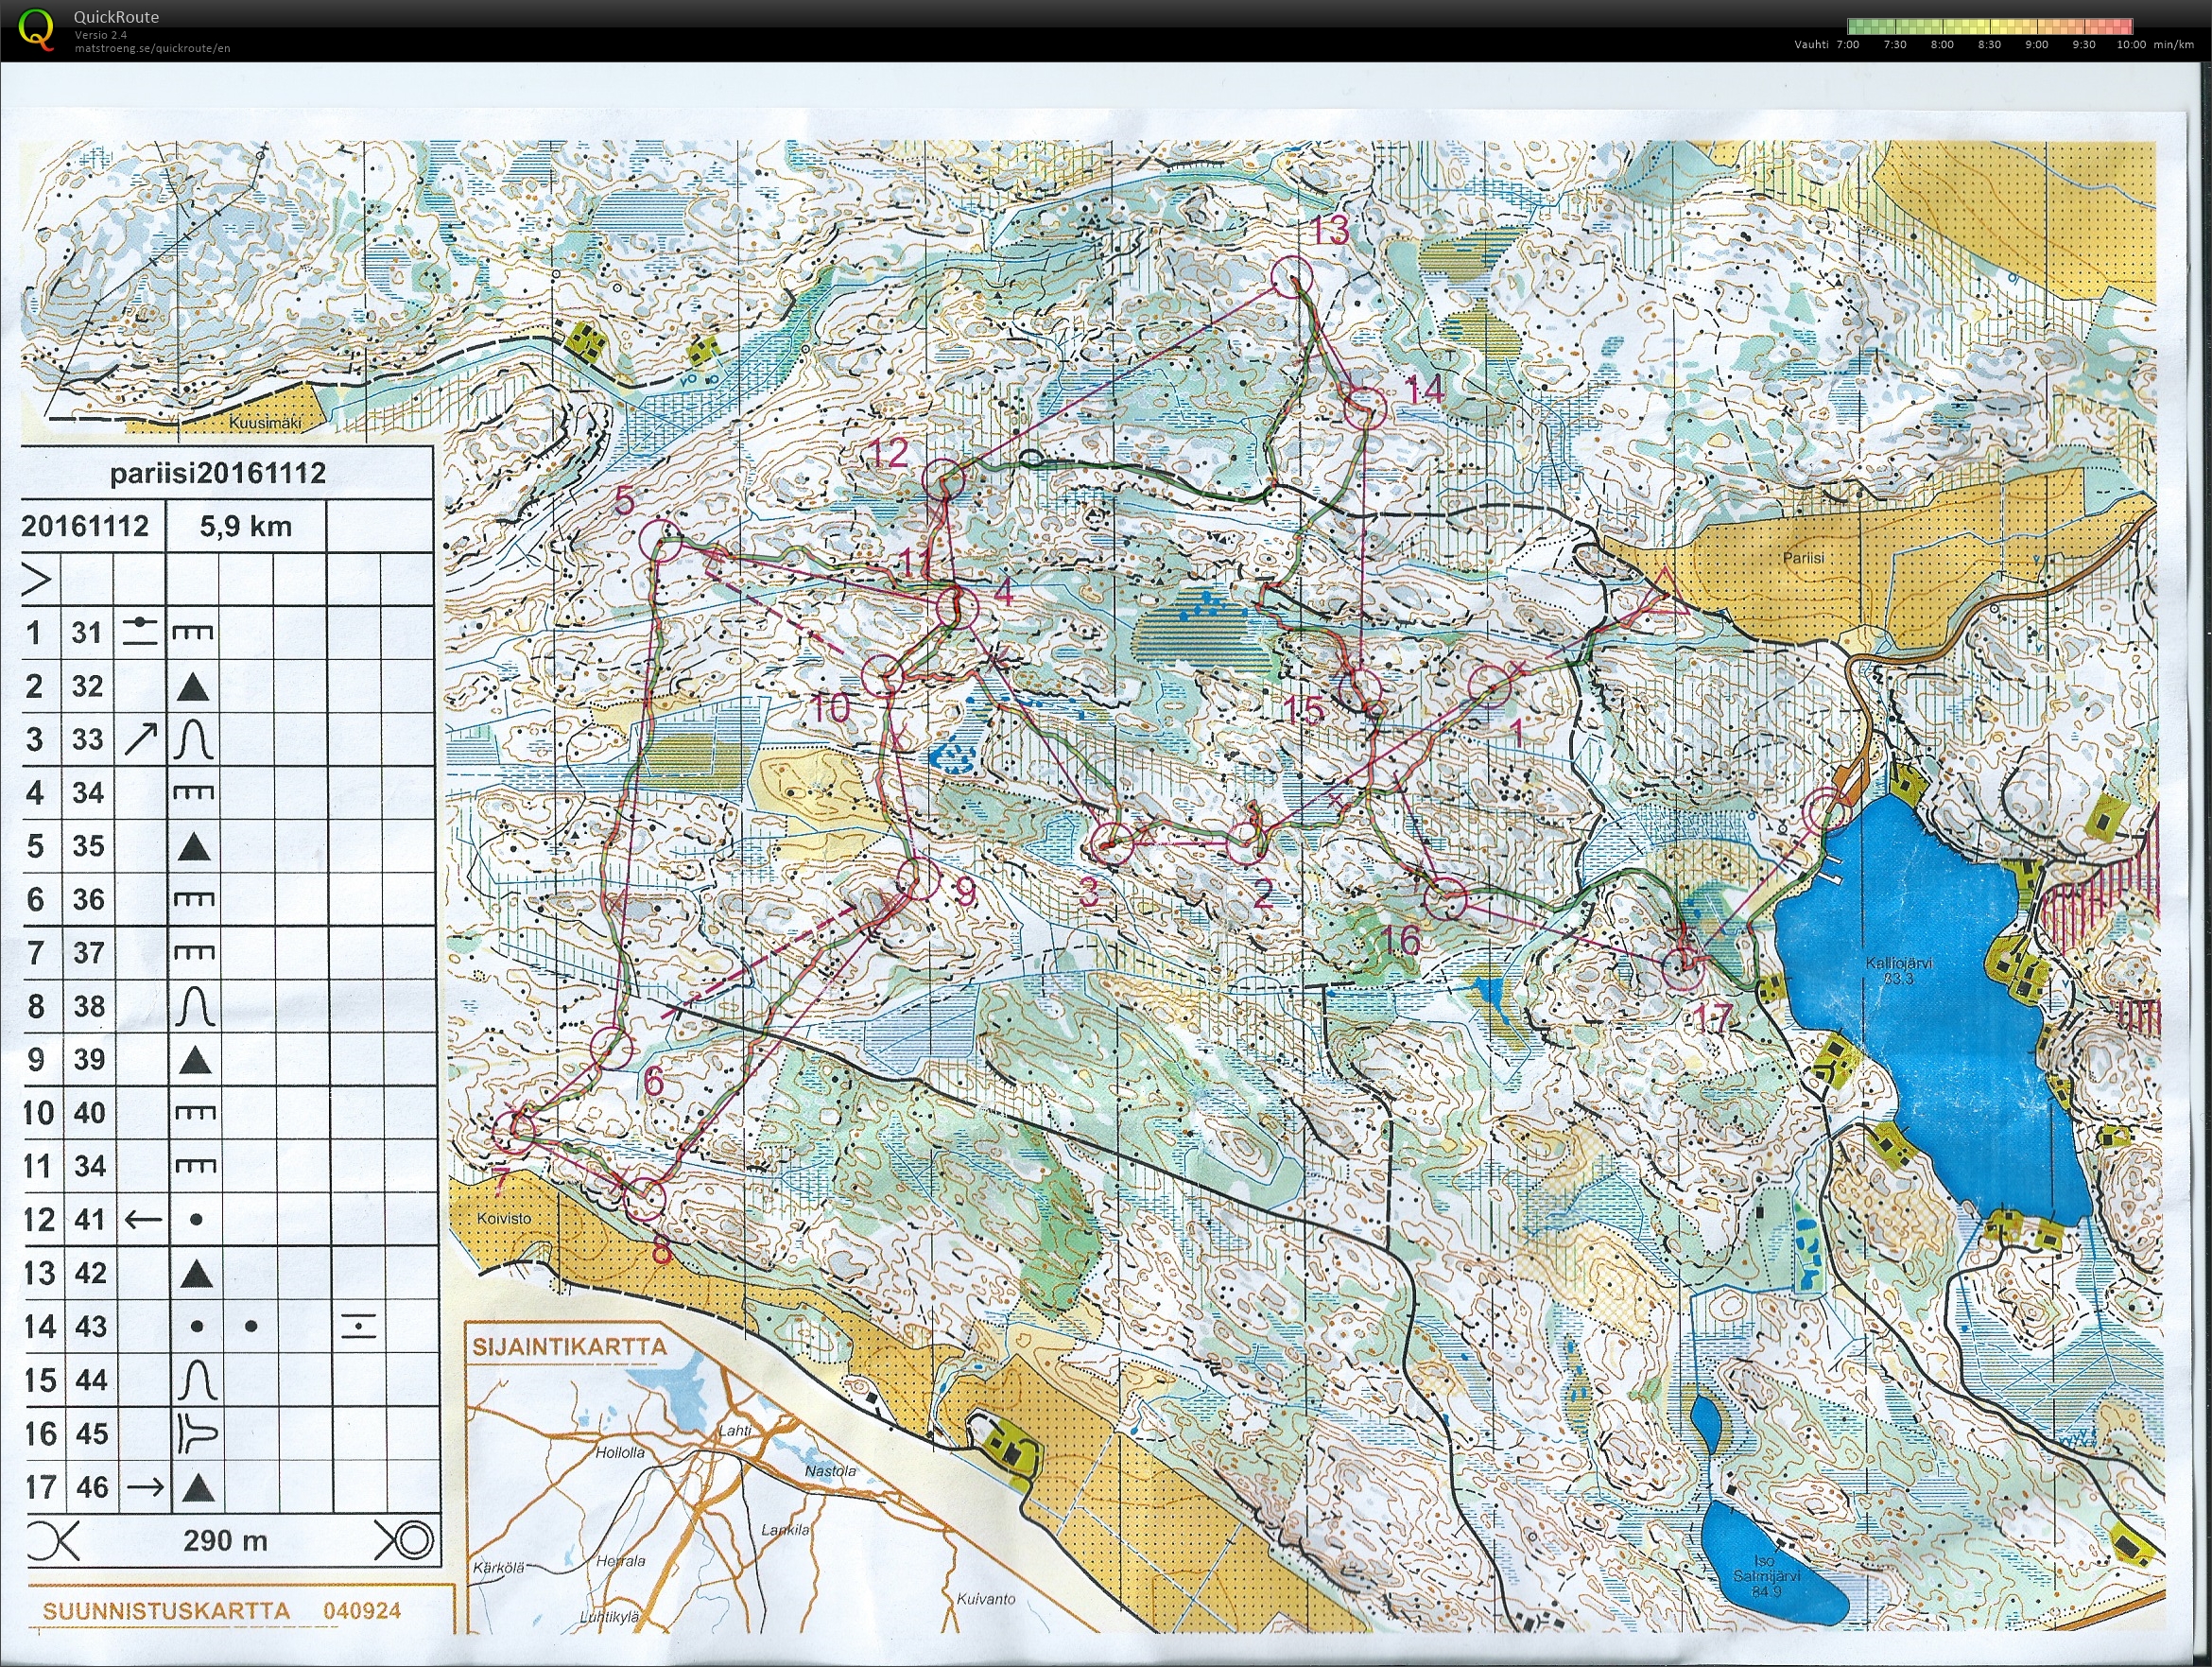The width and height of the screenshot is (2212, 1667).
Task: Select control circle 5 on the map
Action: tap(660, 540)
